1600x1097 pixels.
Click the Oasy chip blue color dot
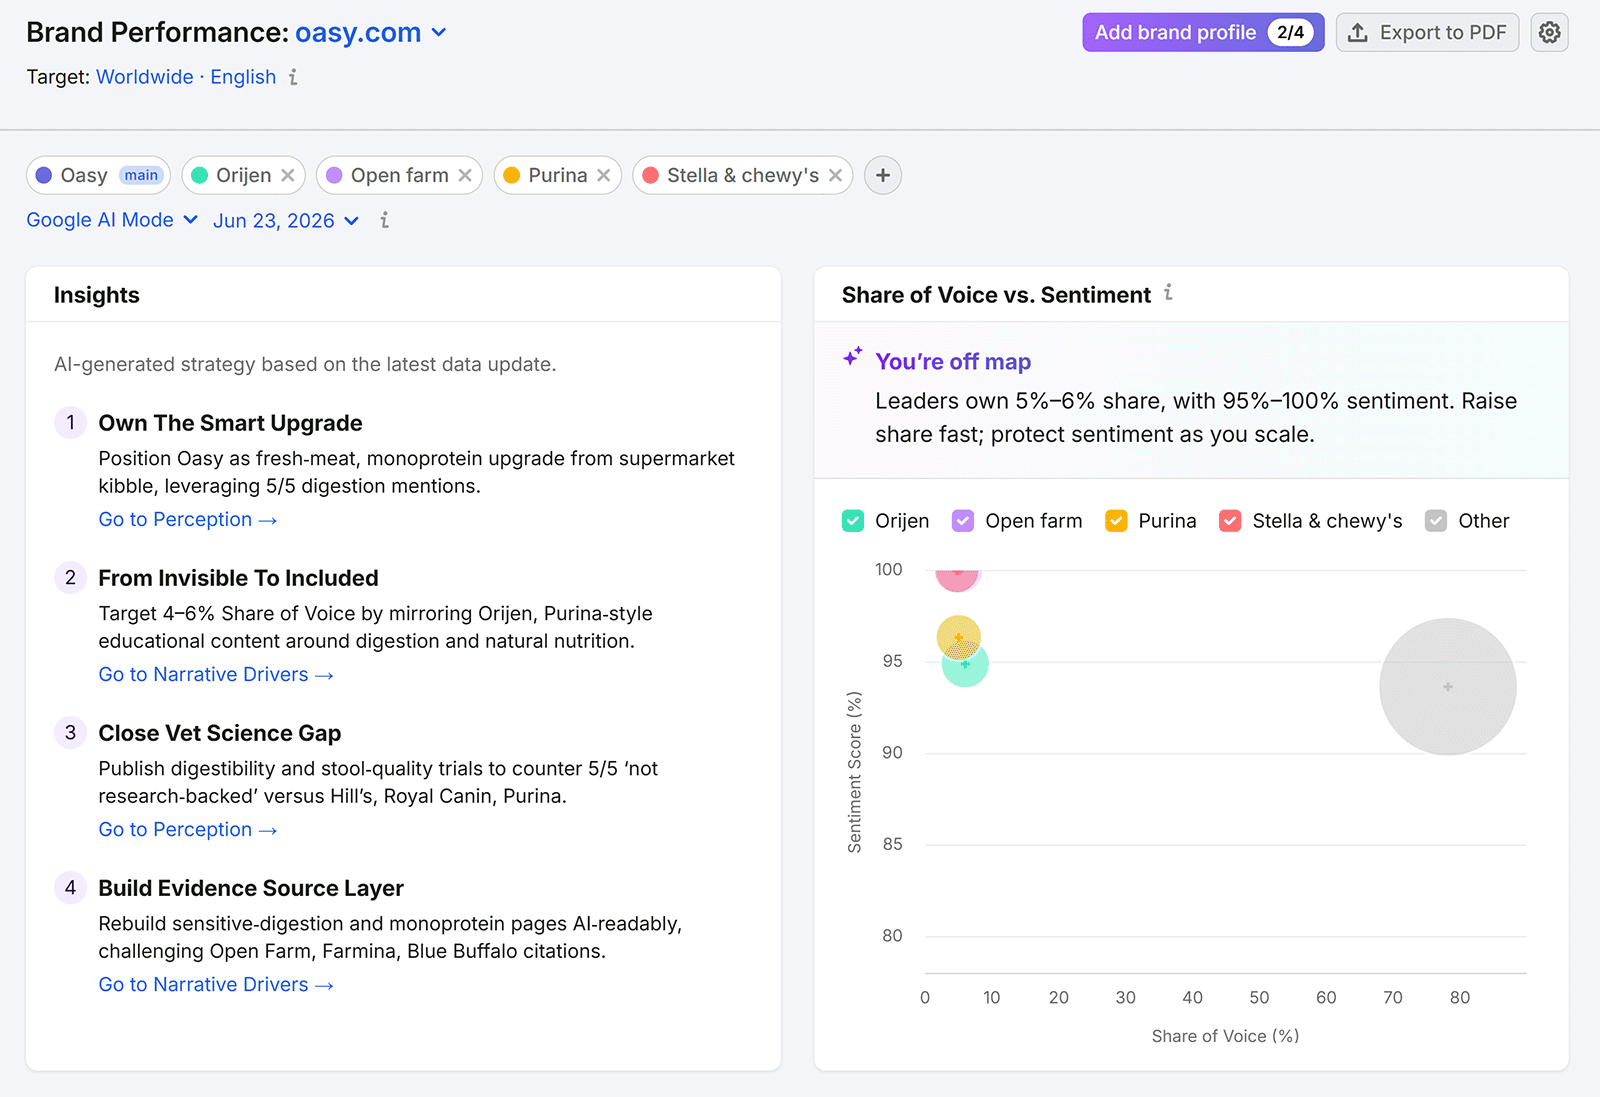point(43,175)
